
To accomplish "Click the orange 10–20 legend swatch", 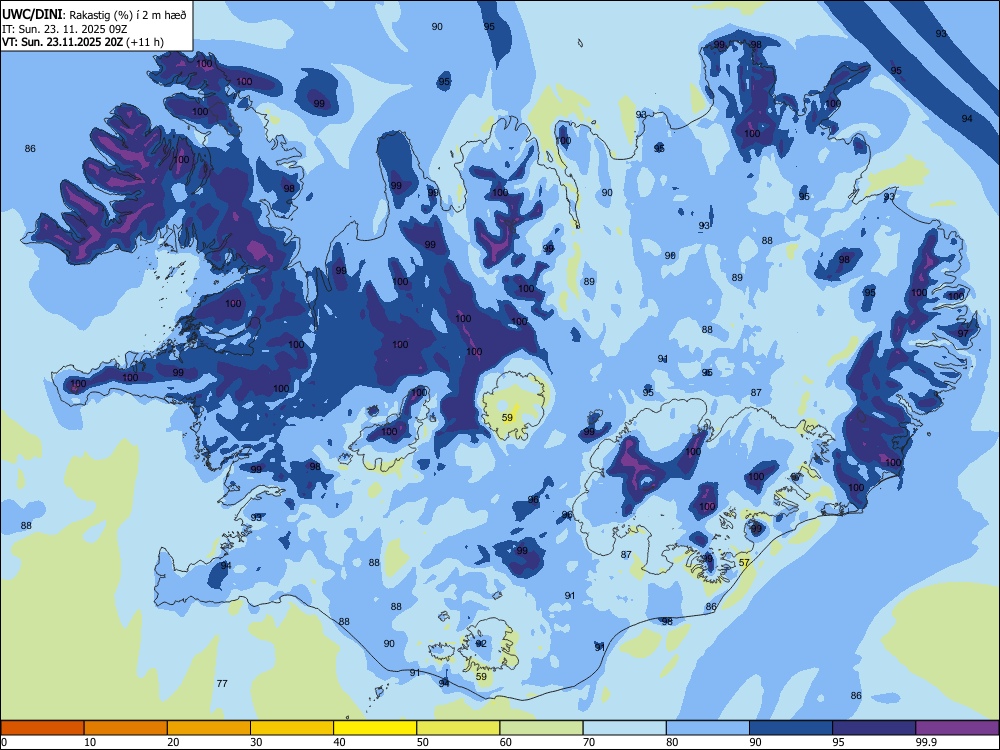I will coord(126,728).
